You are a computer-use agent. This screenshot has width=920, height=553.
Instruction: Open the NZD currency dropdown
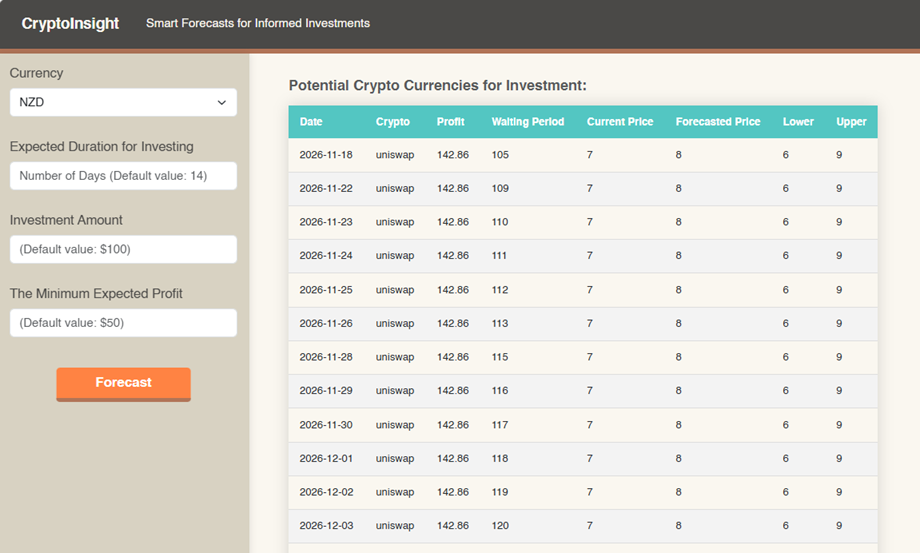click(x=123, y=102)
